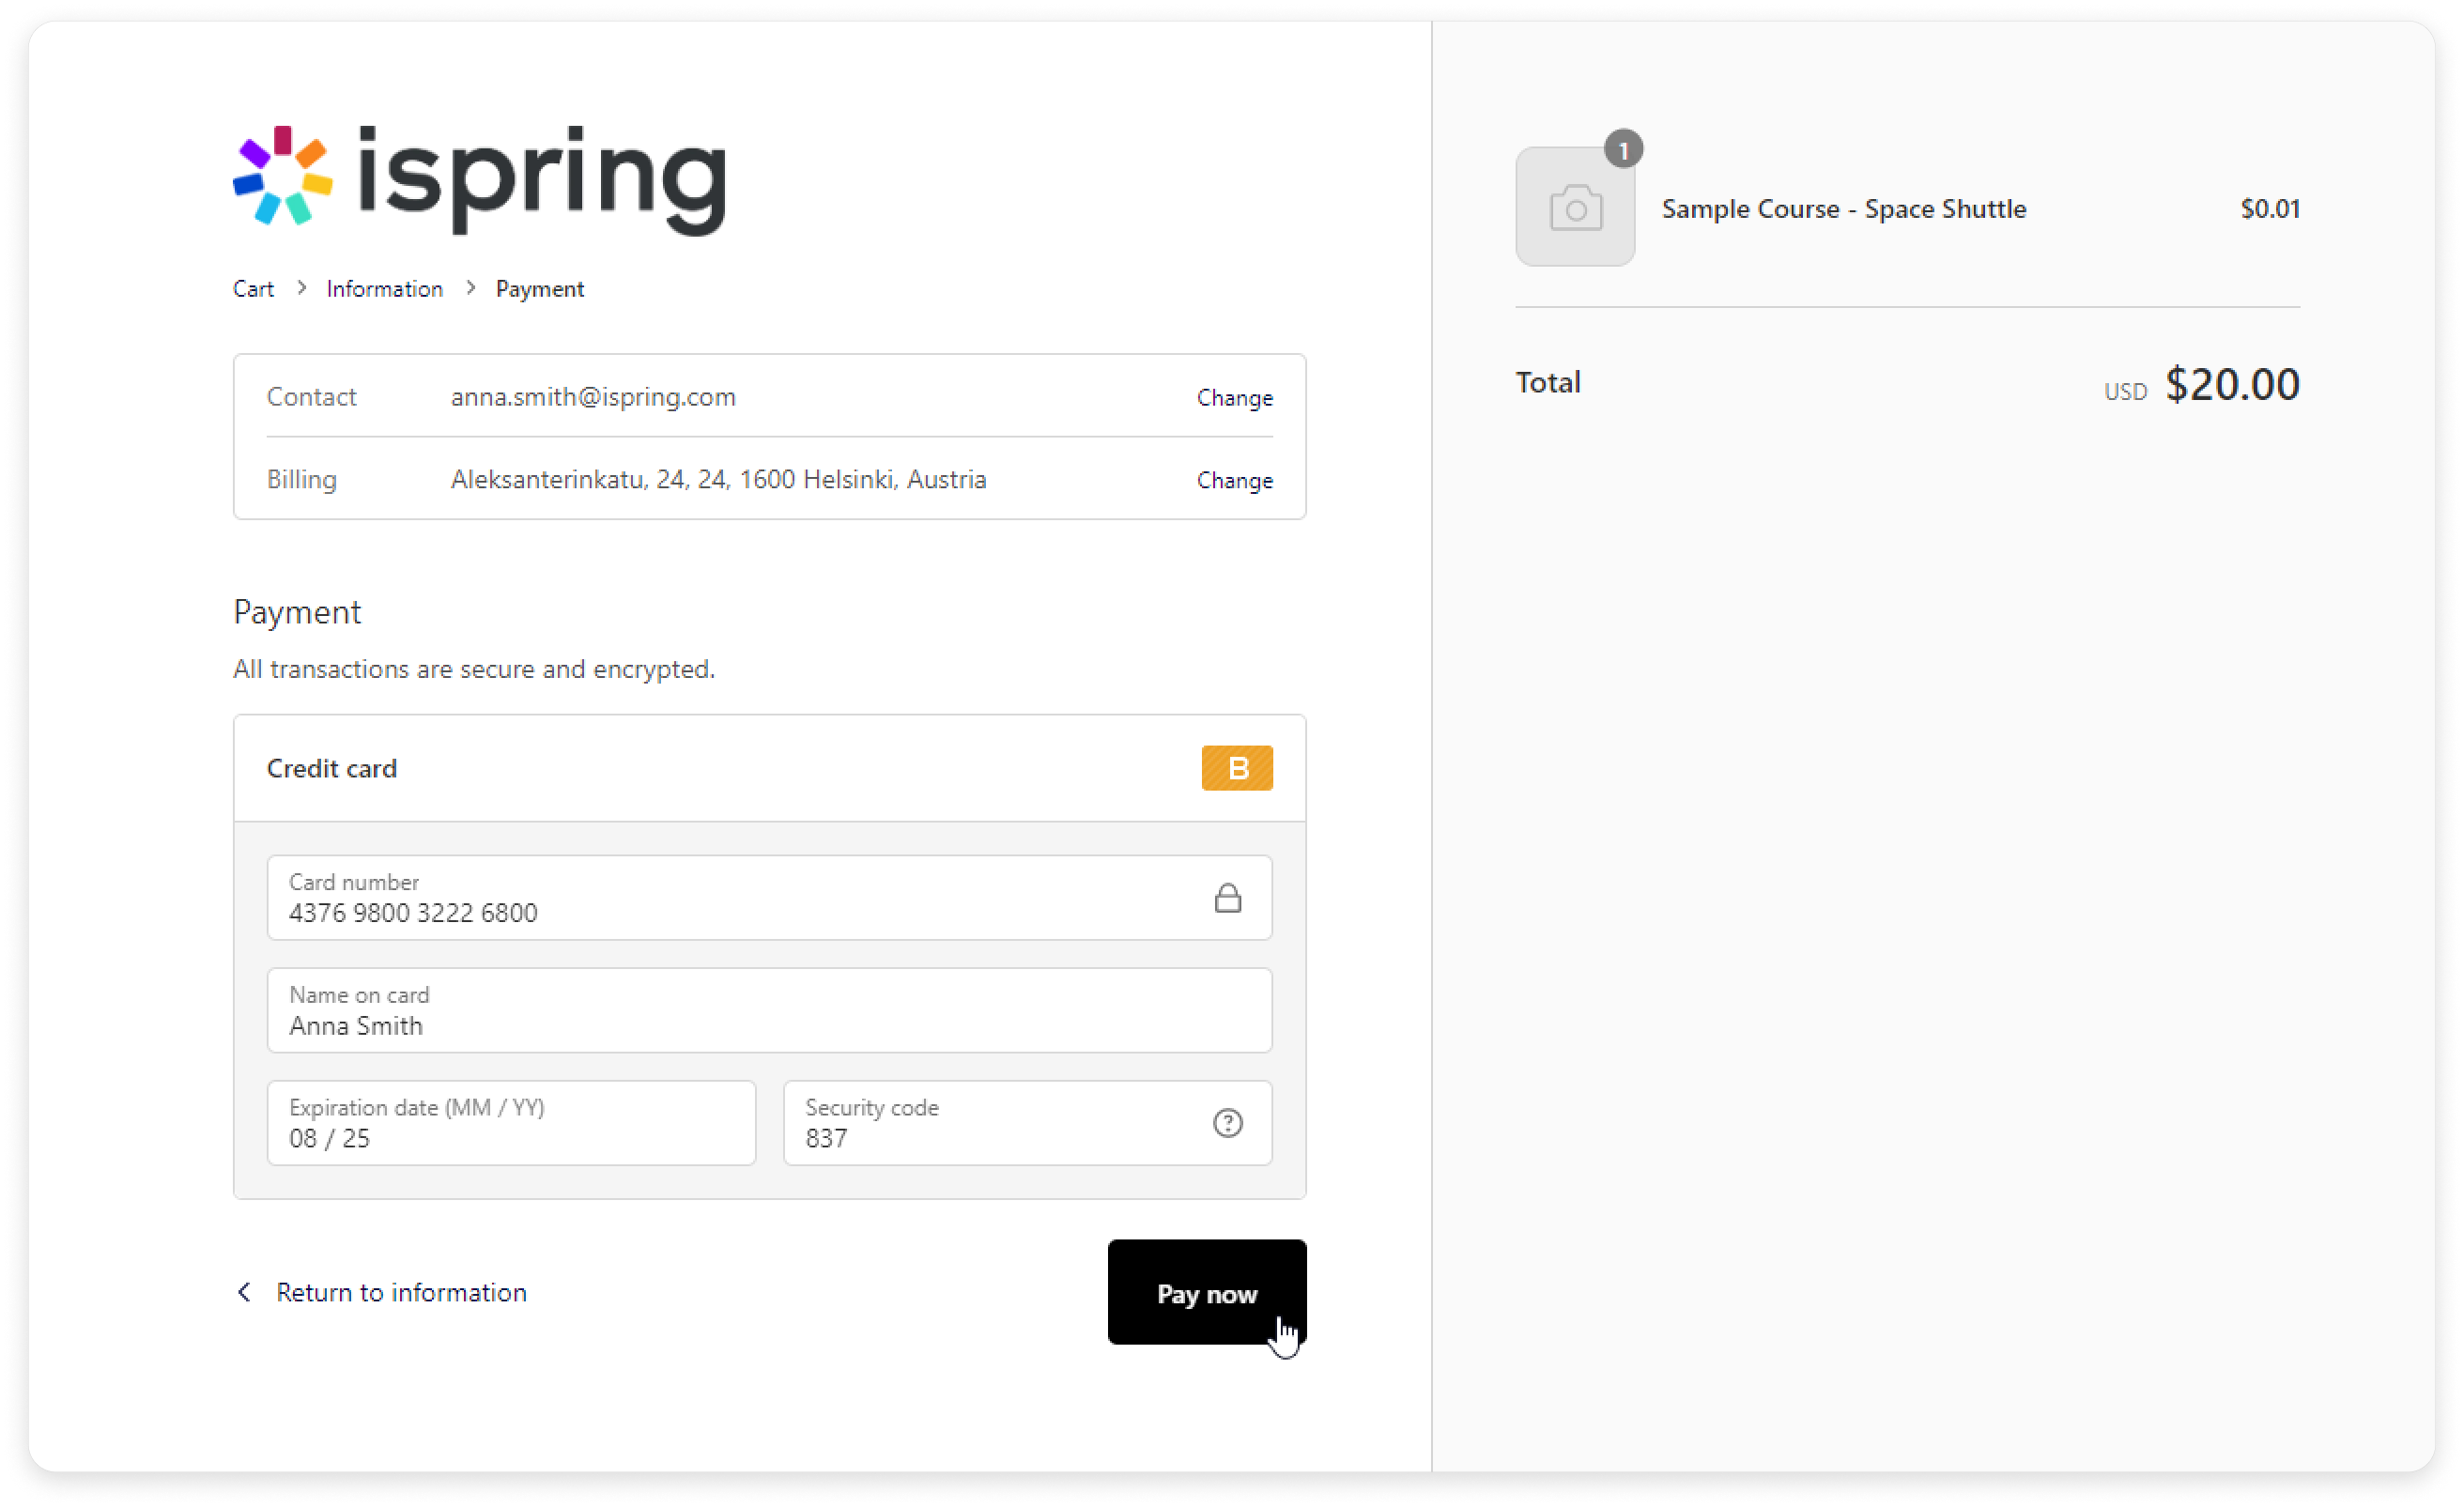Screen dimensions: 2464x1508
Task: Select the Payment breadcrumb step
Action: pos(540,289)
